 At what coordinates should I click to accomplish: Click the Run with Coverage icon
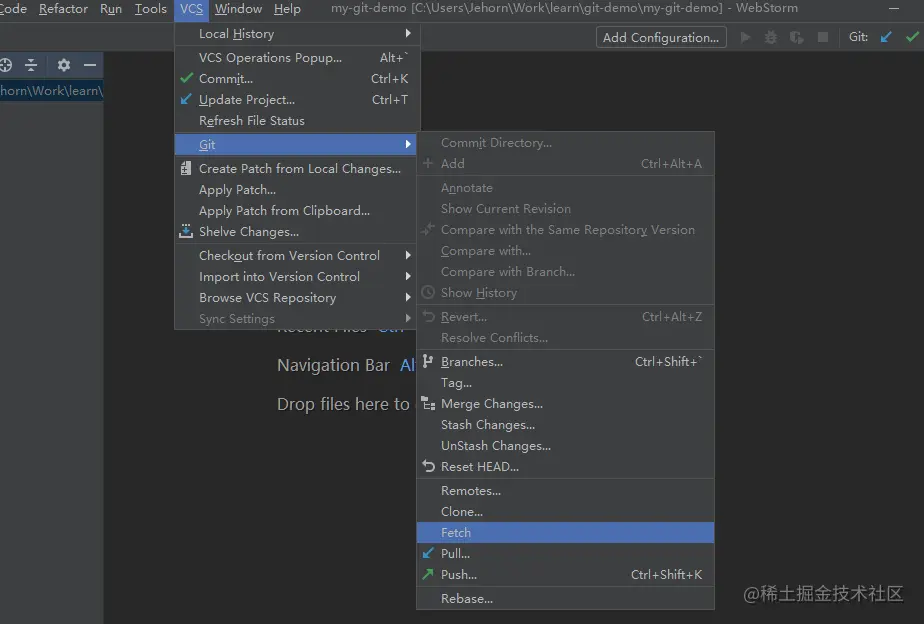(x=797, y=38)
